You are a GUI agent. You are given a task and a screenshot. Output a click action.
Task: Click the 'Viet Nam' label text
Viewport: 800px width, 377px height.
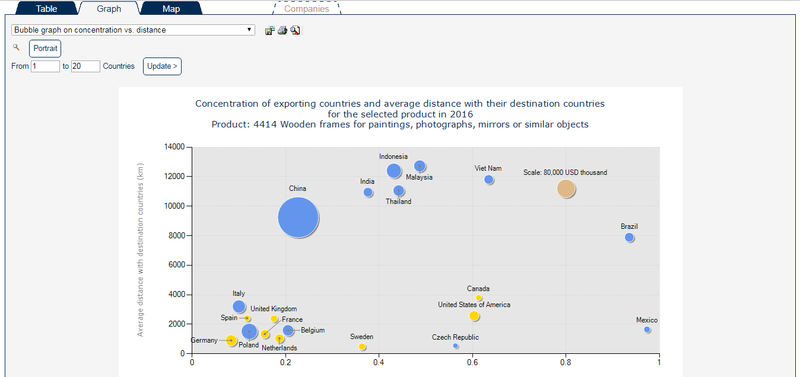tap(488, 168)
